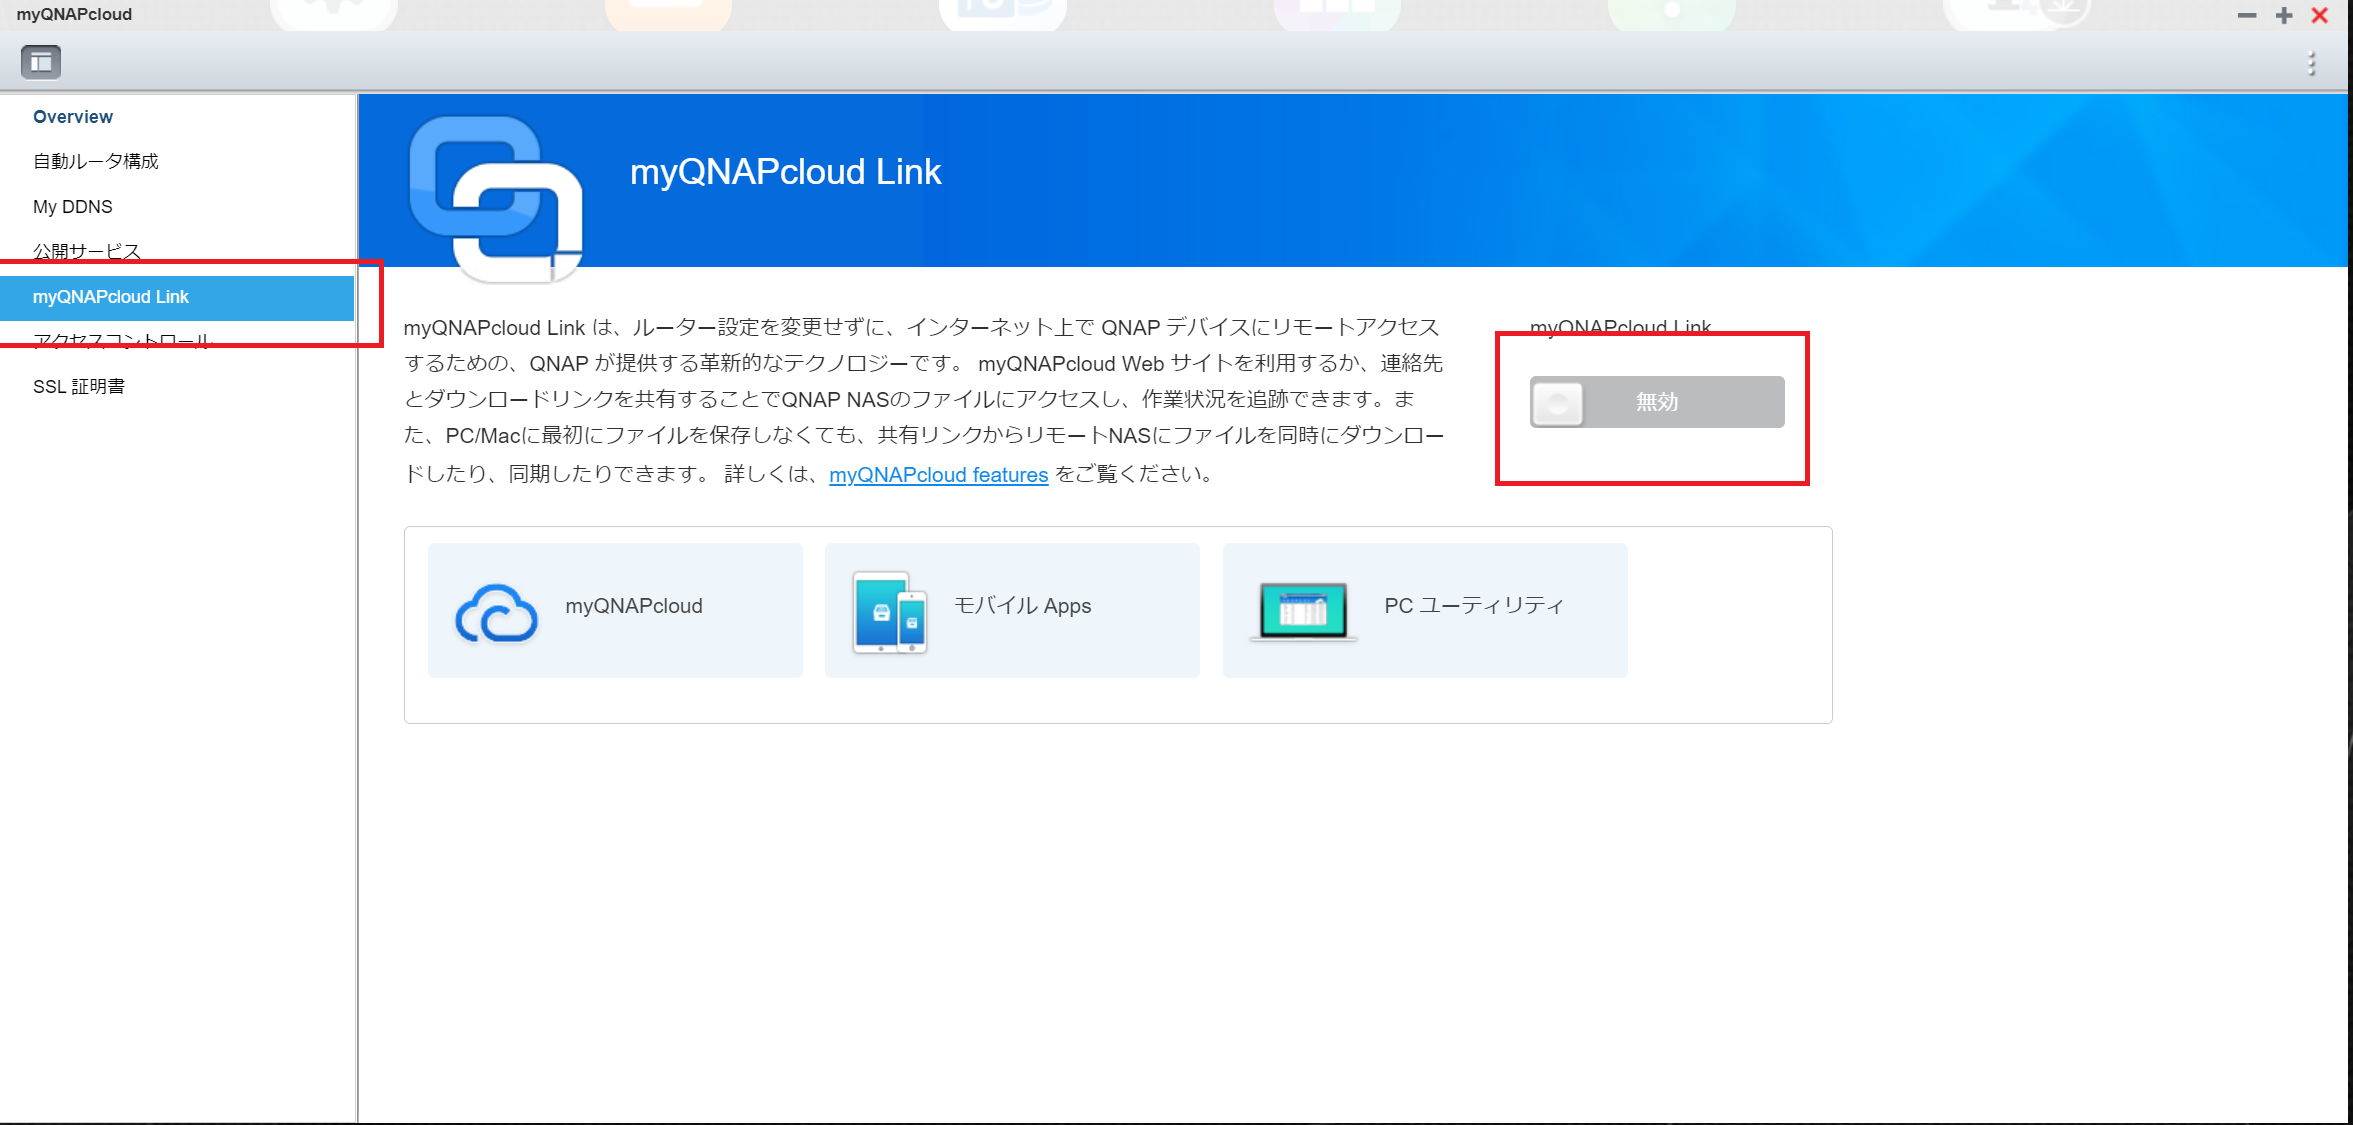Click the blue cloud myQNAPcloud icon
Image resolution: width=2353 pixels, height=1125 pixels.
[497, 612]
